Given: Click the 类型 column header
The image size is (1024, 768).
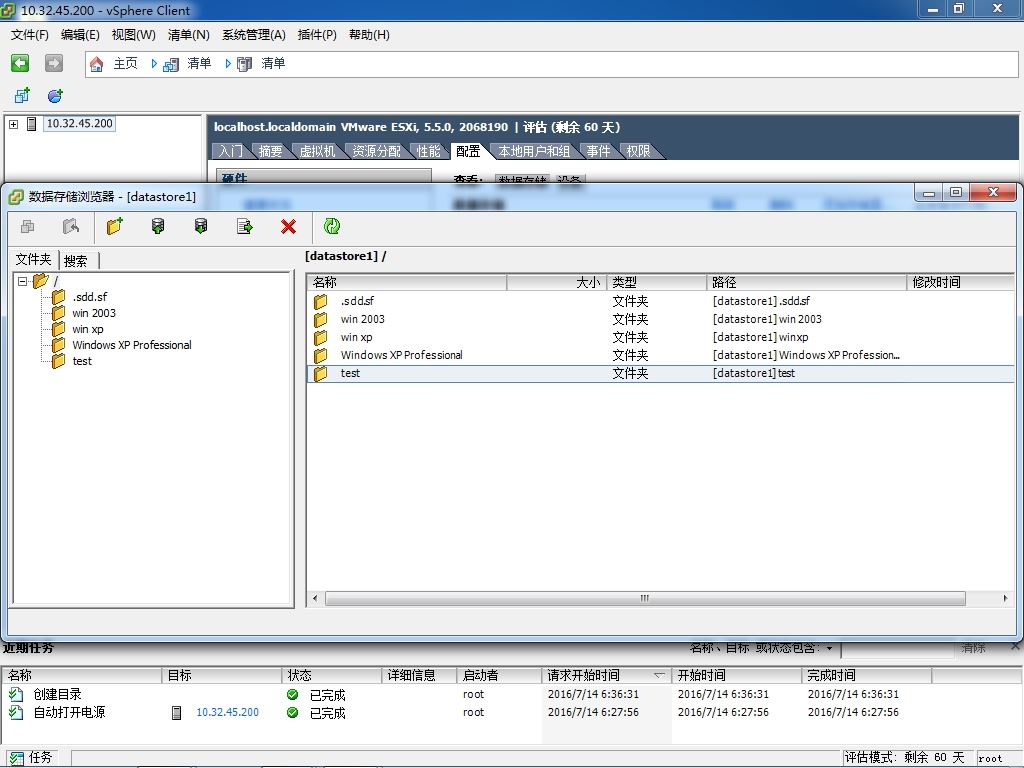Looking at the screenshot, I should pos(656,282).
